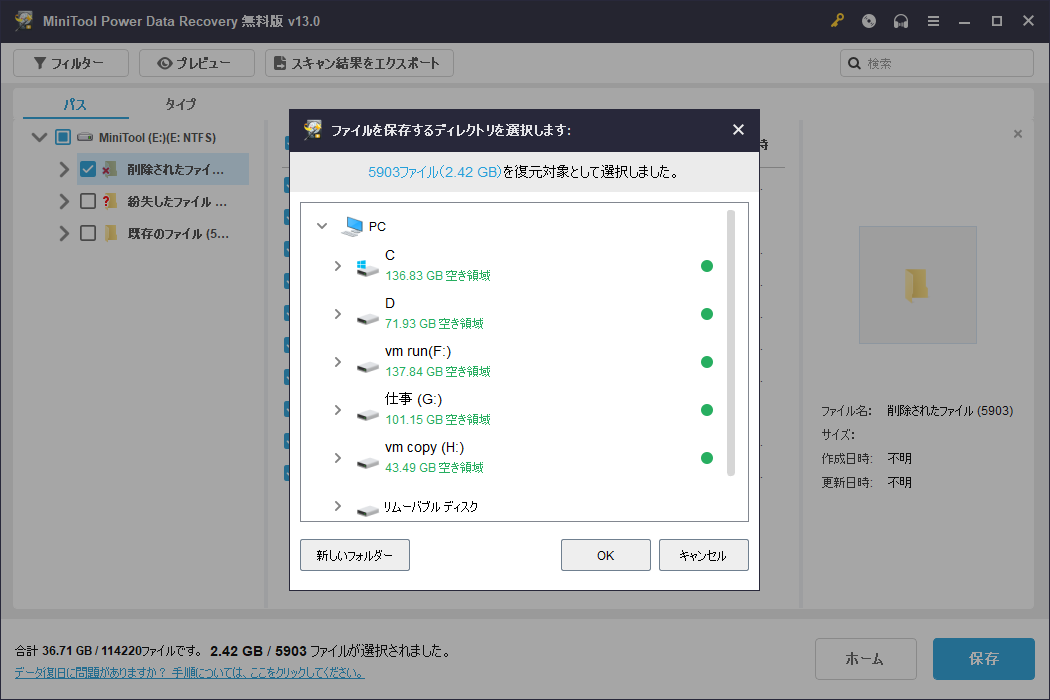
Task: Open the disc media icon in title bar
Action: [869, 21]
